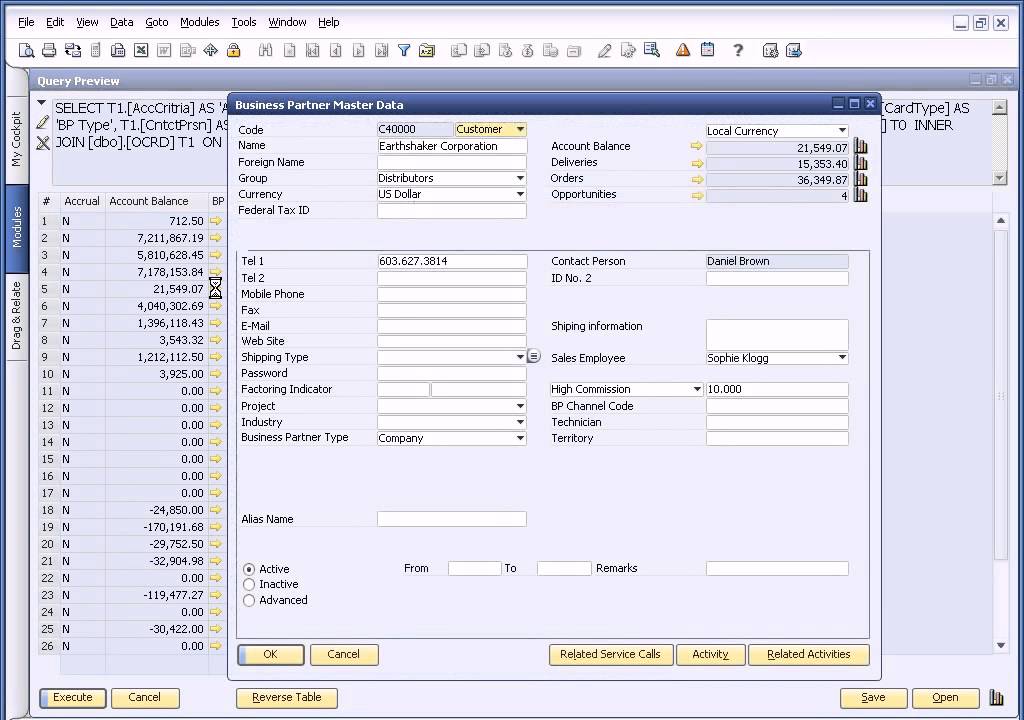Viewport: 1024px width, 720px height.
Task: Click the pencil edit icon in Query Preview
Action: [42, 122]
